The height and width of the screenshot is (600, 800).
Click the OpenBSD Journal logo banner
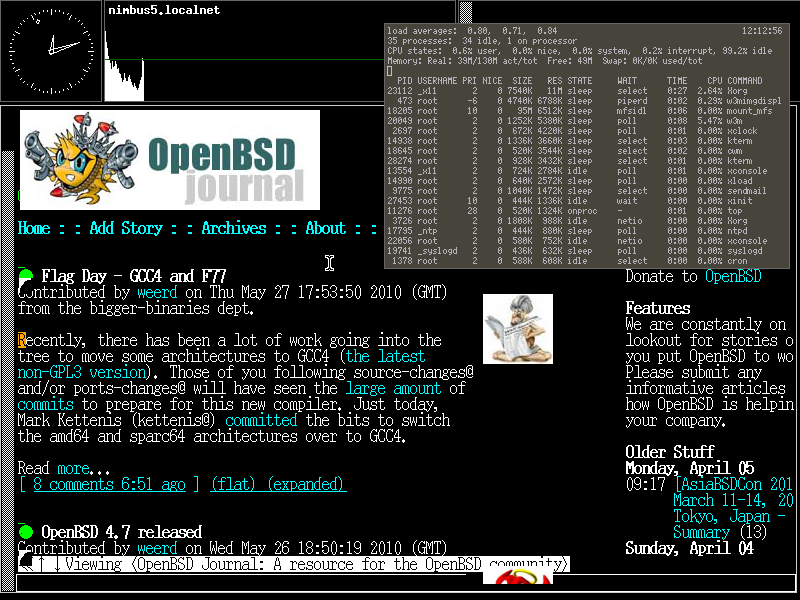pos(170,160)
